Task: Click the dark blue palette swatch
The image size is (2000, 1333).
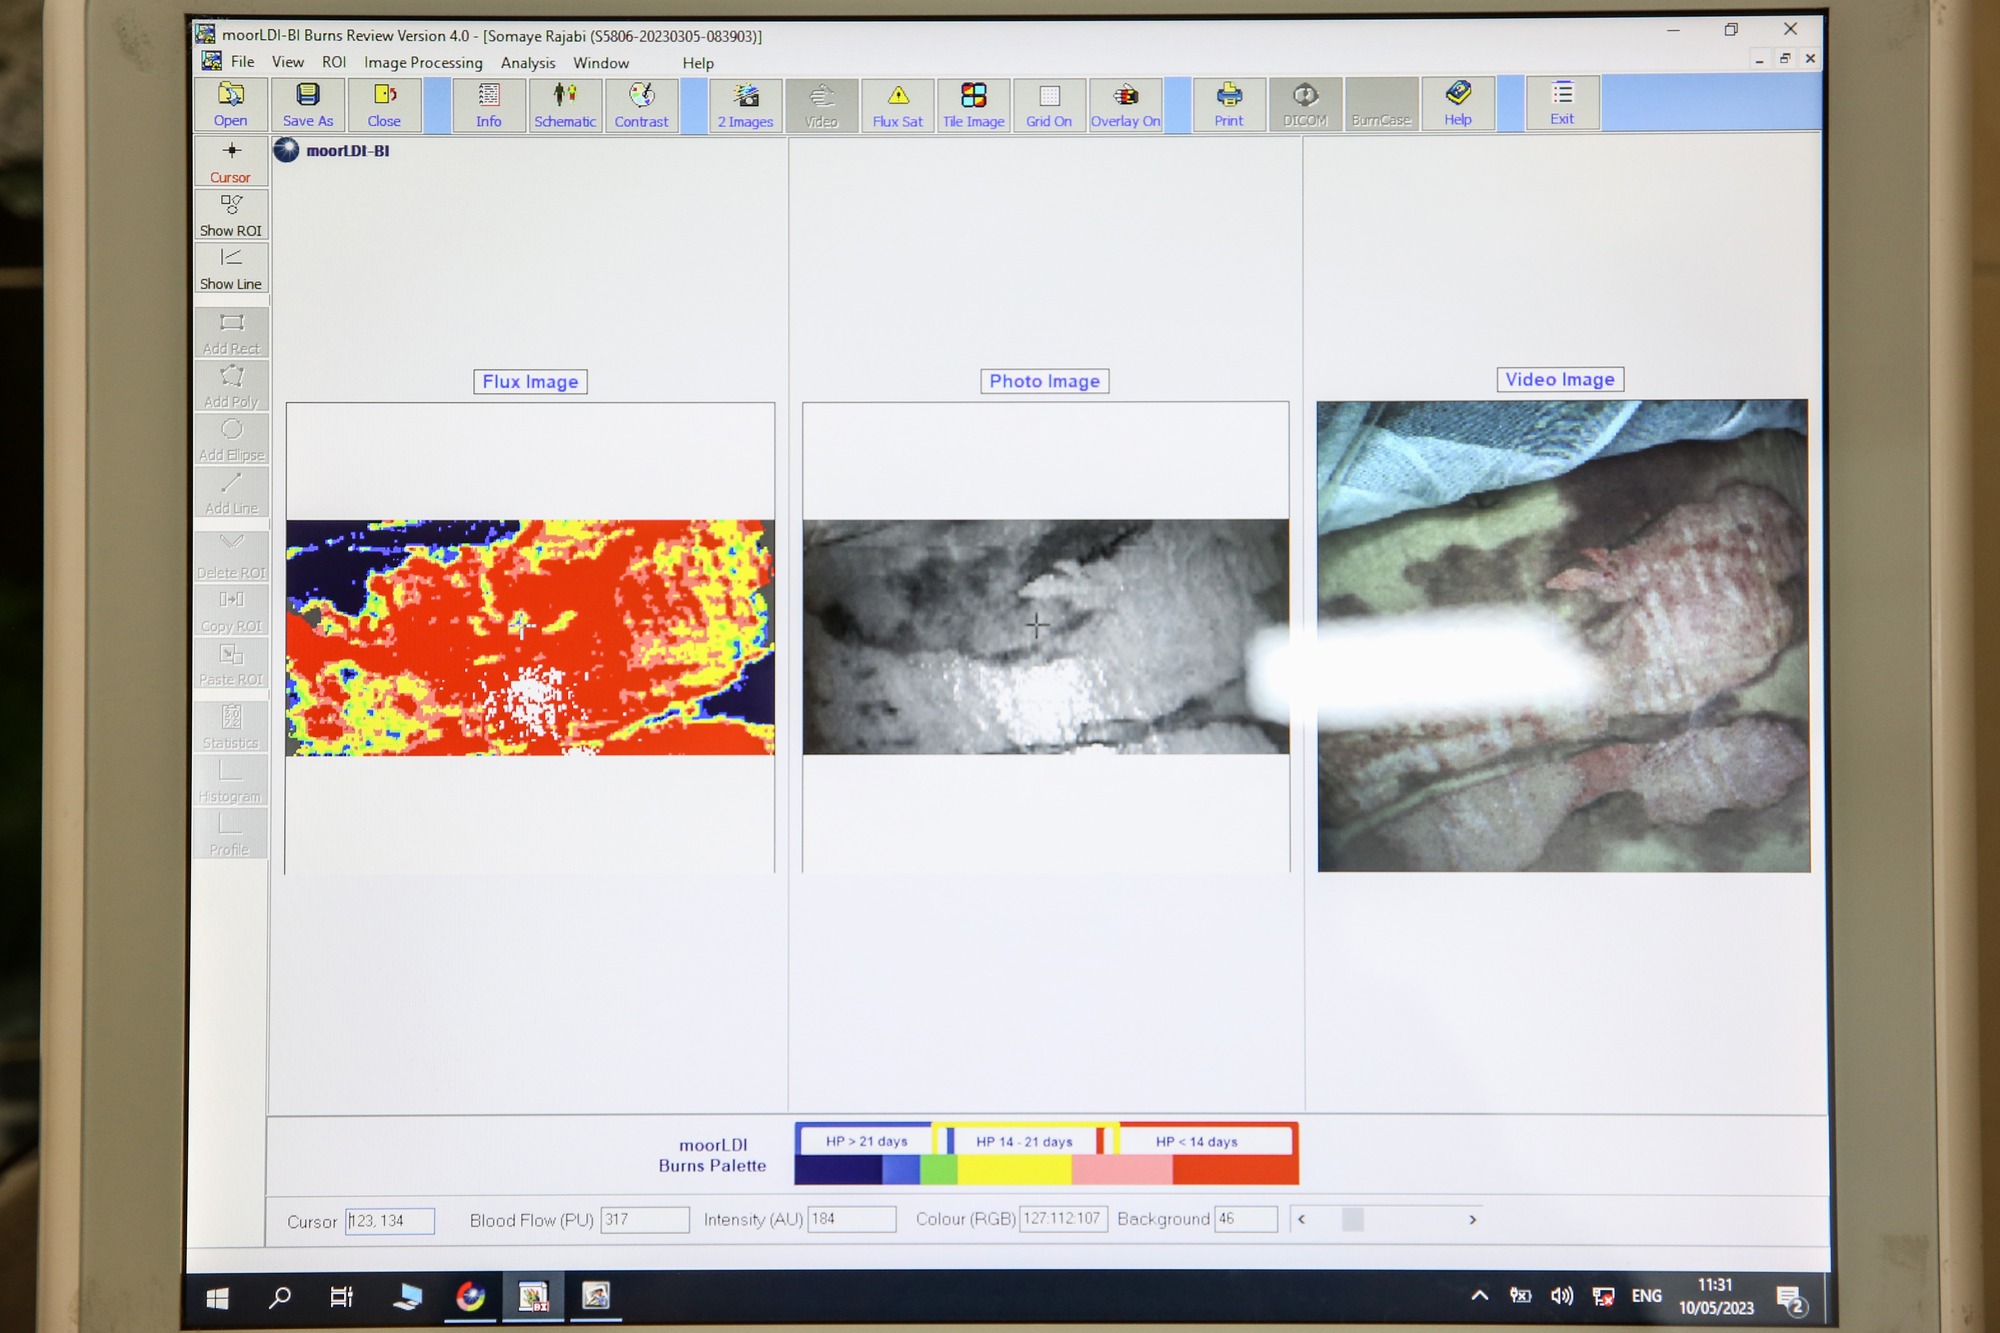Action: point(839,1169)
